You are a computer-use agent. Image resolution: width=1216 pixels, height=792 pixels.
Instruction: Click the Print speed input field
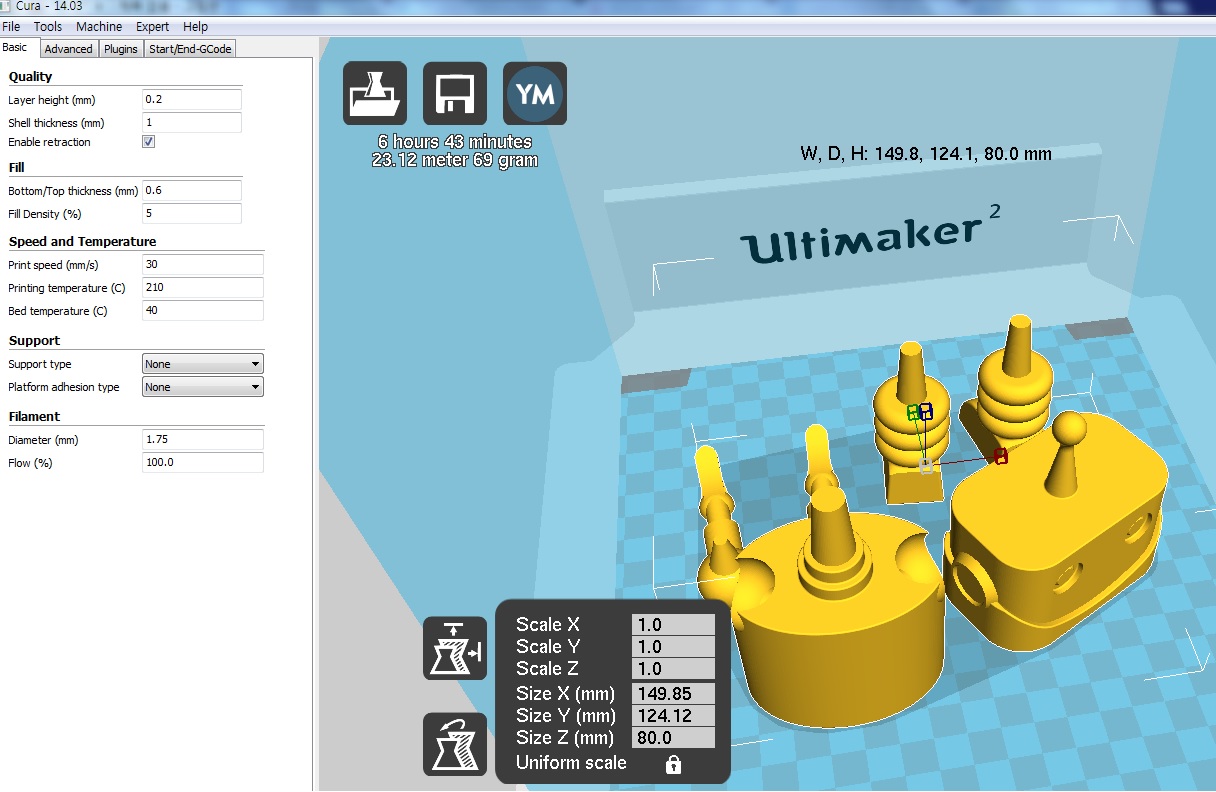pos(203,265)
